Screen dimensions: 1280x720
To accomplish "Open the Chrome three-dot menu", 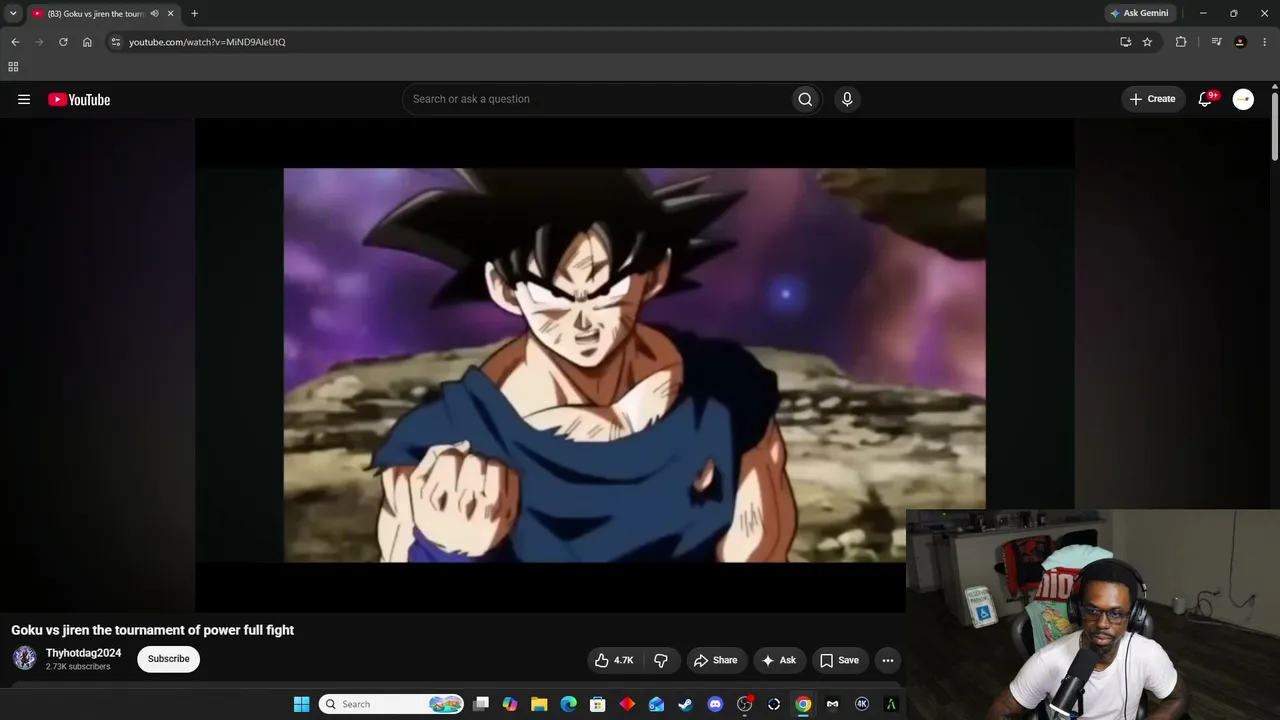I will click(1265, 42).
